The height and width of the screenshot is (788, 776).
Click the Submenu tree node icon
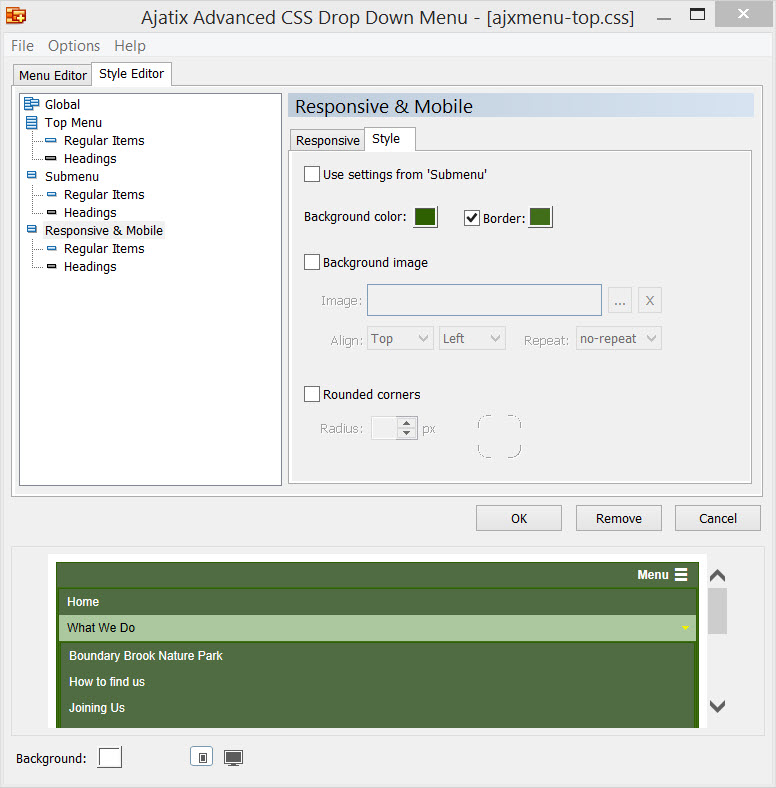coord(32,175)
